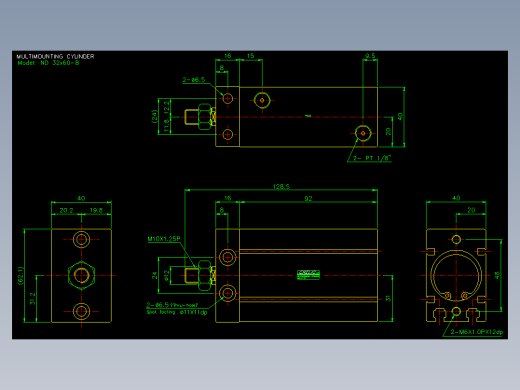Click the 2-ø6.5 callout in the top view

point(194,80)
